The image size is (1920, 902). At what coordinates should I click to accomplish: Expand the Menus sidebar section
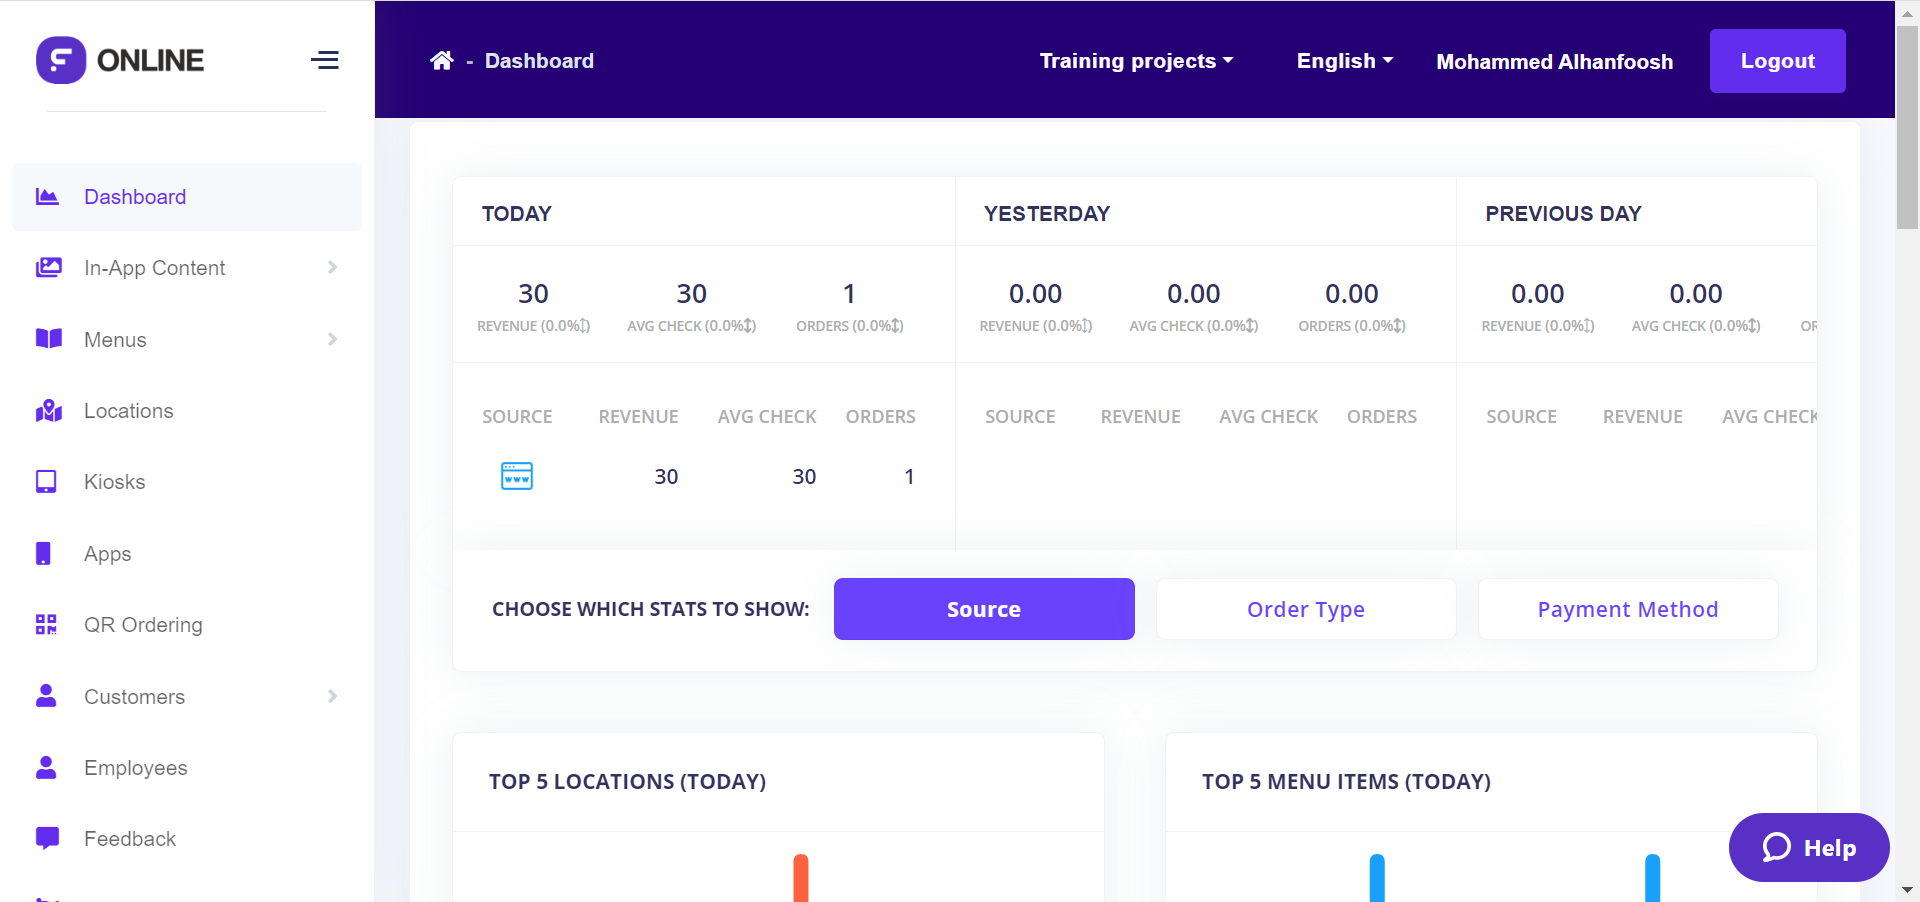tap(331, 339)
